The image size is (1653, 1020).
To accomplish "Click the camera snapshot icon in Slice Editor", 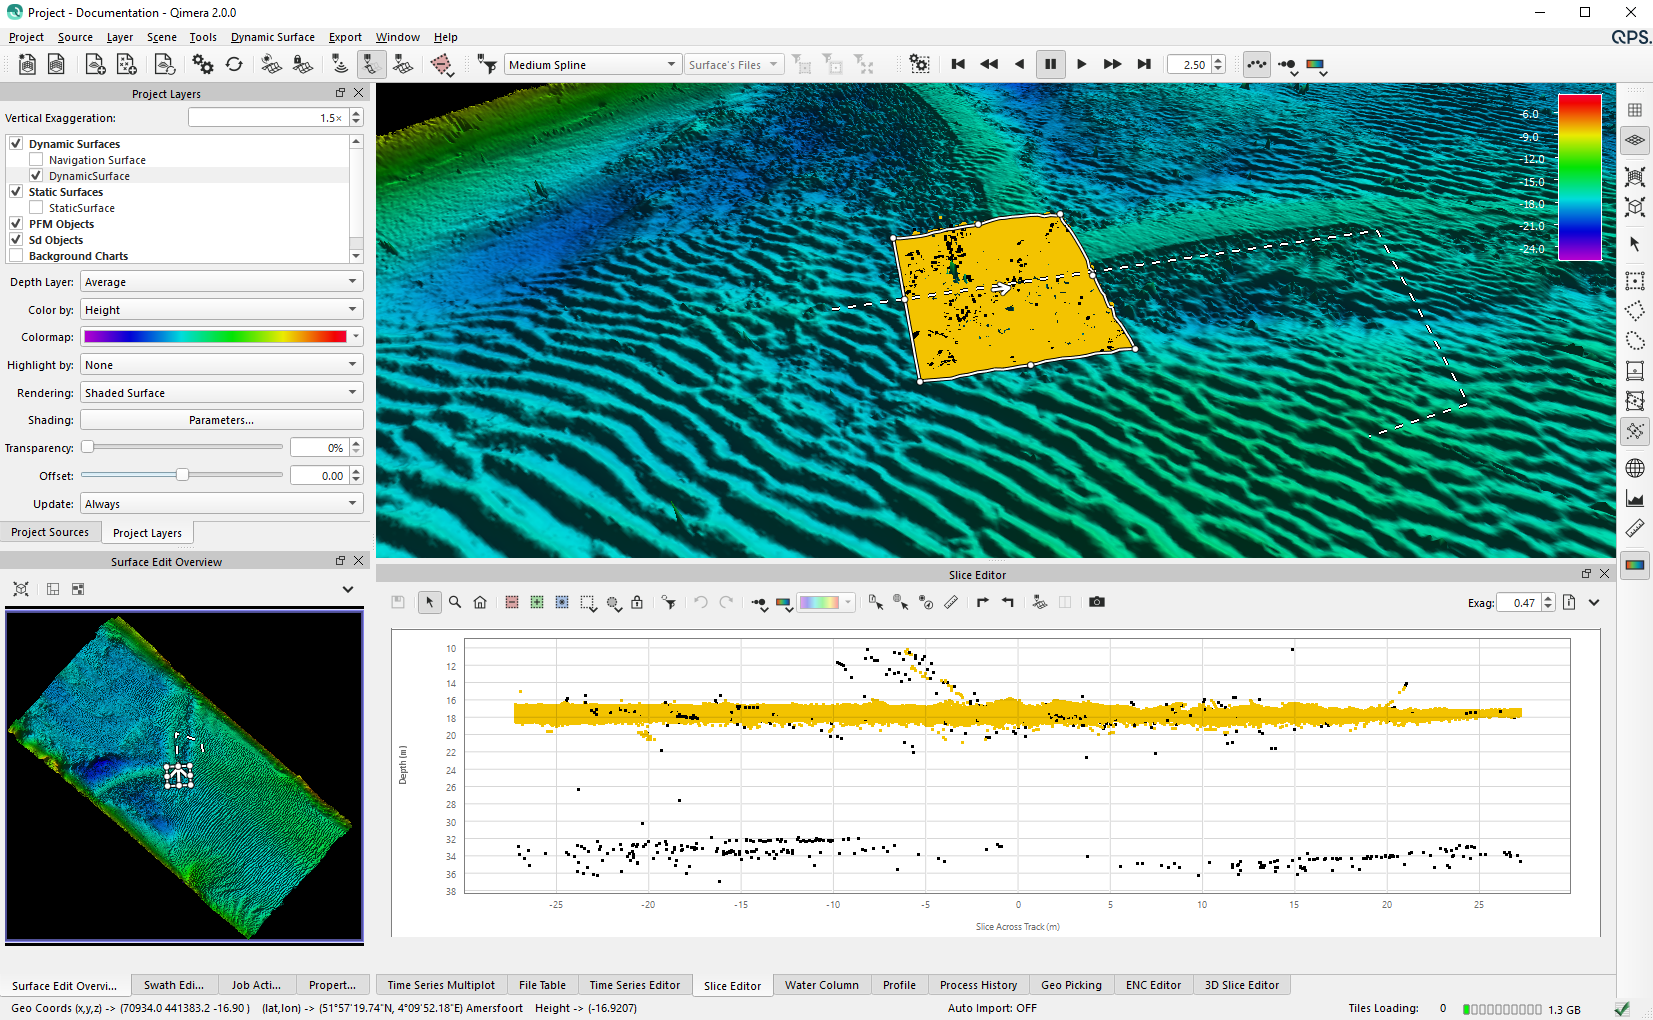I will (1097, 602).
